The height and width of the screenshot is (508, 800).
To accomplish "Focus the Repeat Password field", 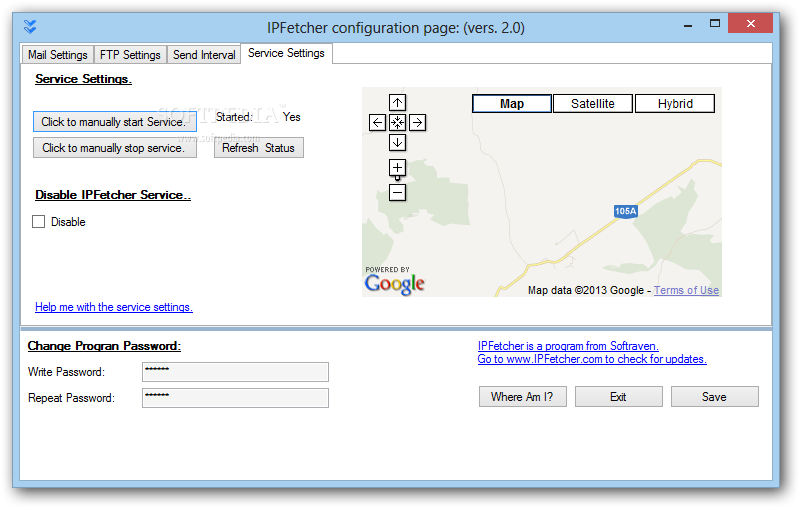I will (235, 398).
